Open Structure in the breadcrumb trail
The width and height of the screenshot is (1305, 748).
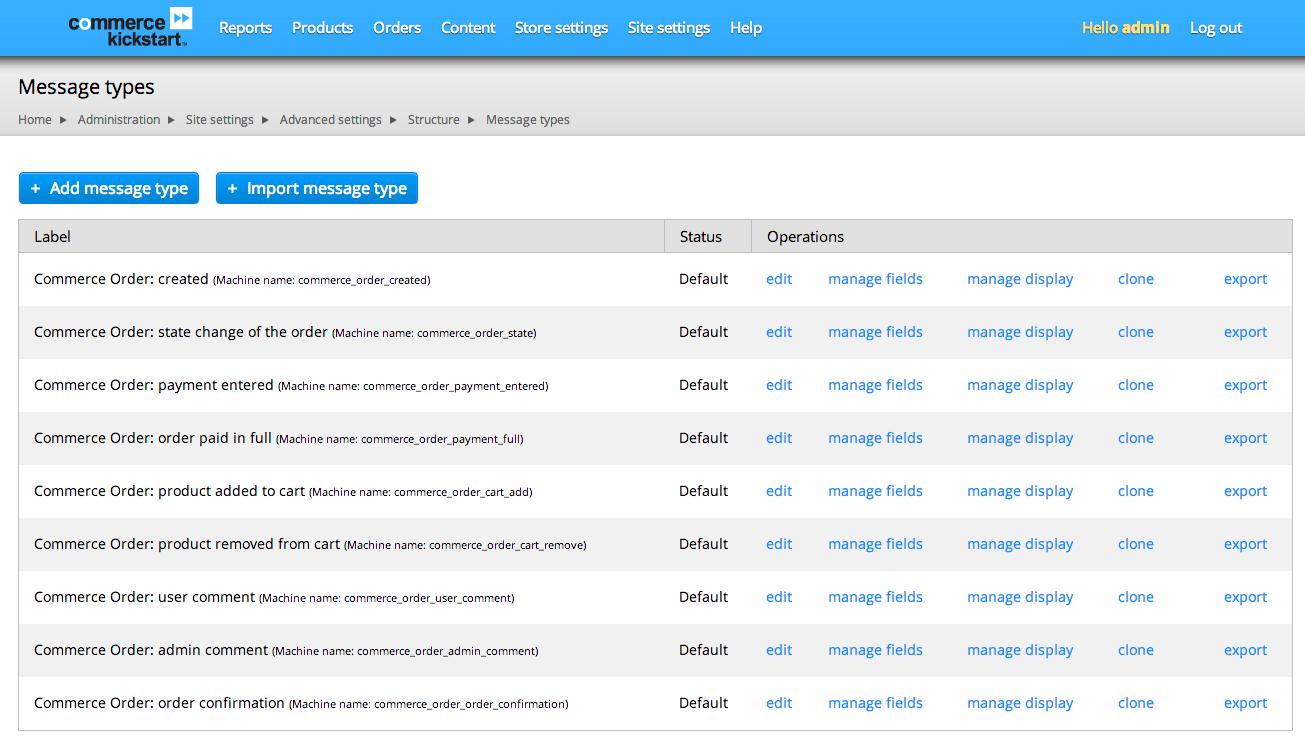point(433,120)
